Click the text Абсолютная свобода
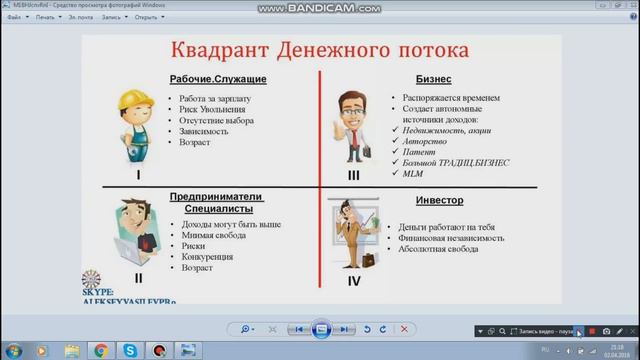640x360 pixels. [x=438, y=249]
